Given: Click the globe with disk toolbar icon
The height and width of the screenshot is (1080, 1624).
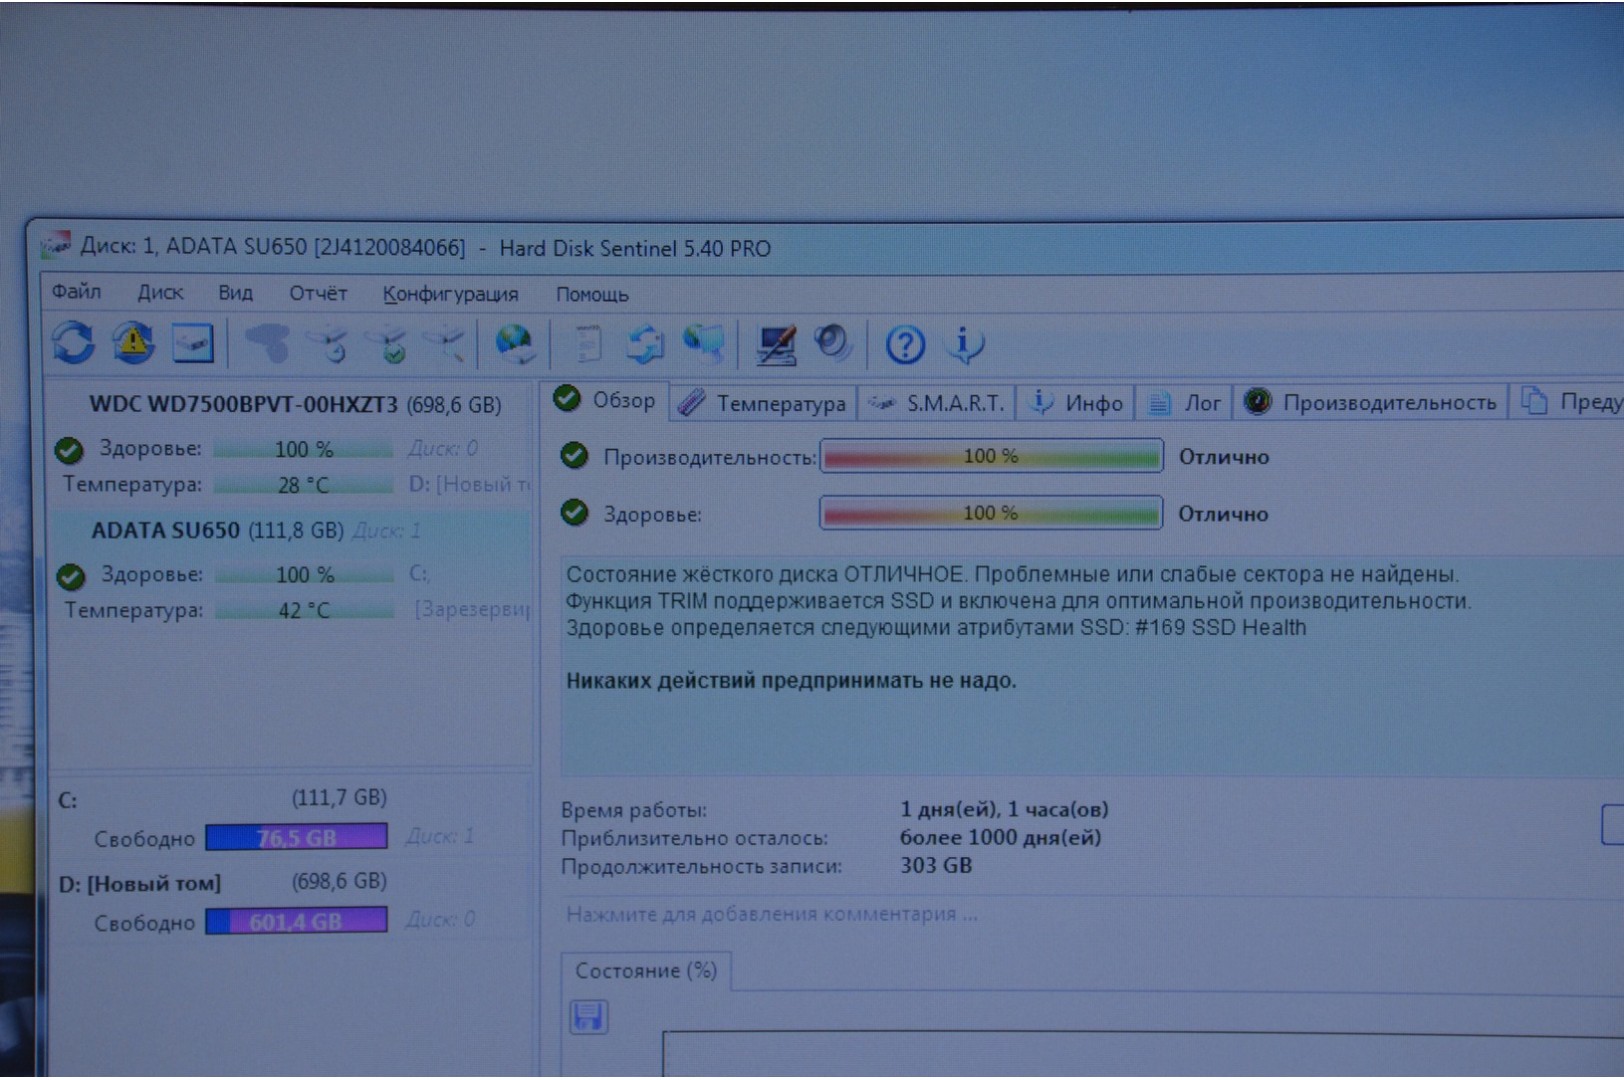Looking at the screenshot, I should click(x=514, y=345).
